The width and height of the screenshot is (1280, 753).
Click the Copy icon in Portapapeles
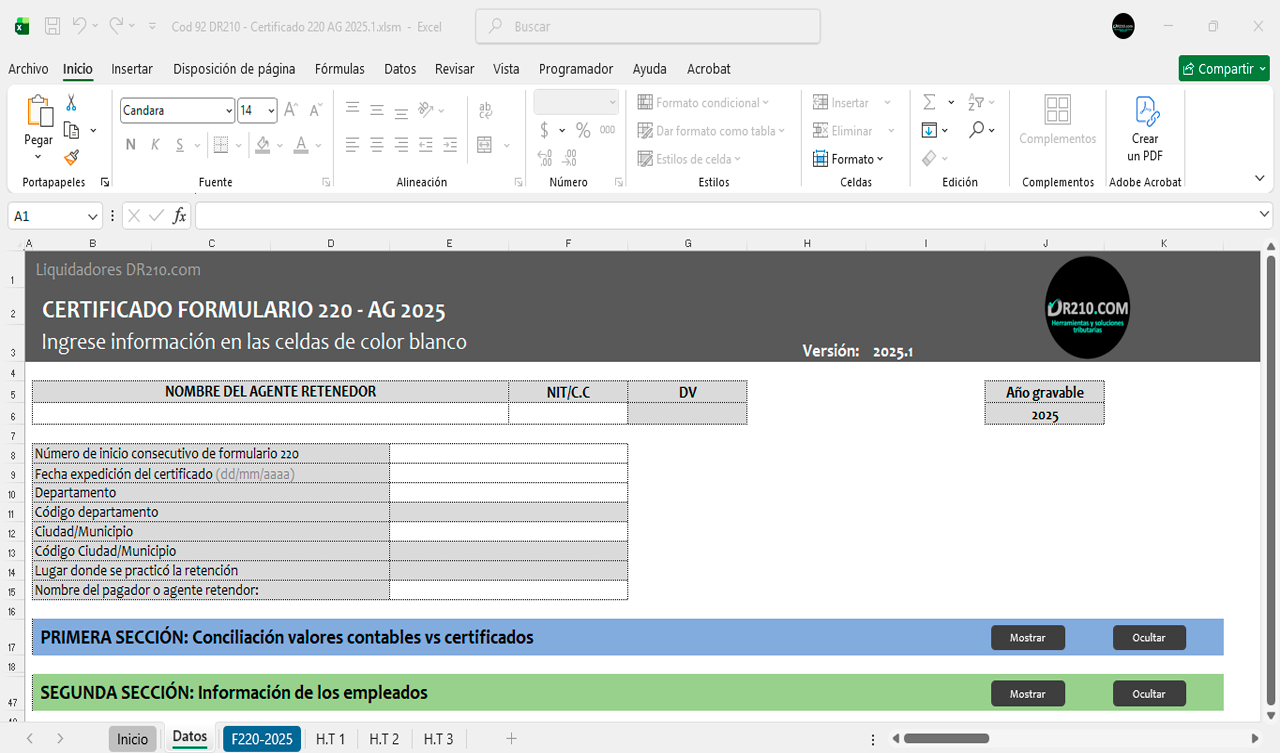71,130
